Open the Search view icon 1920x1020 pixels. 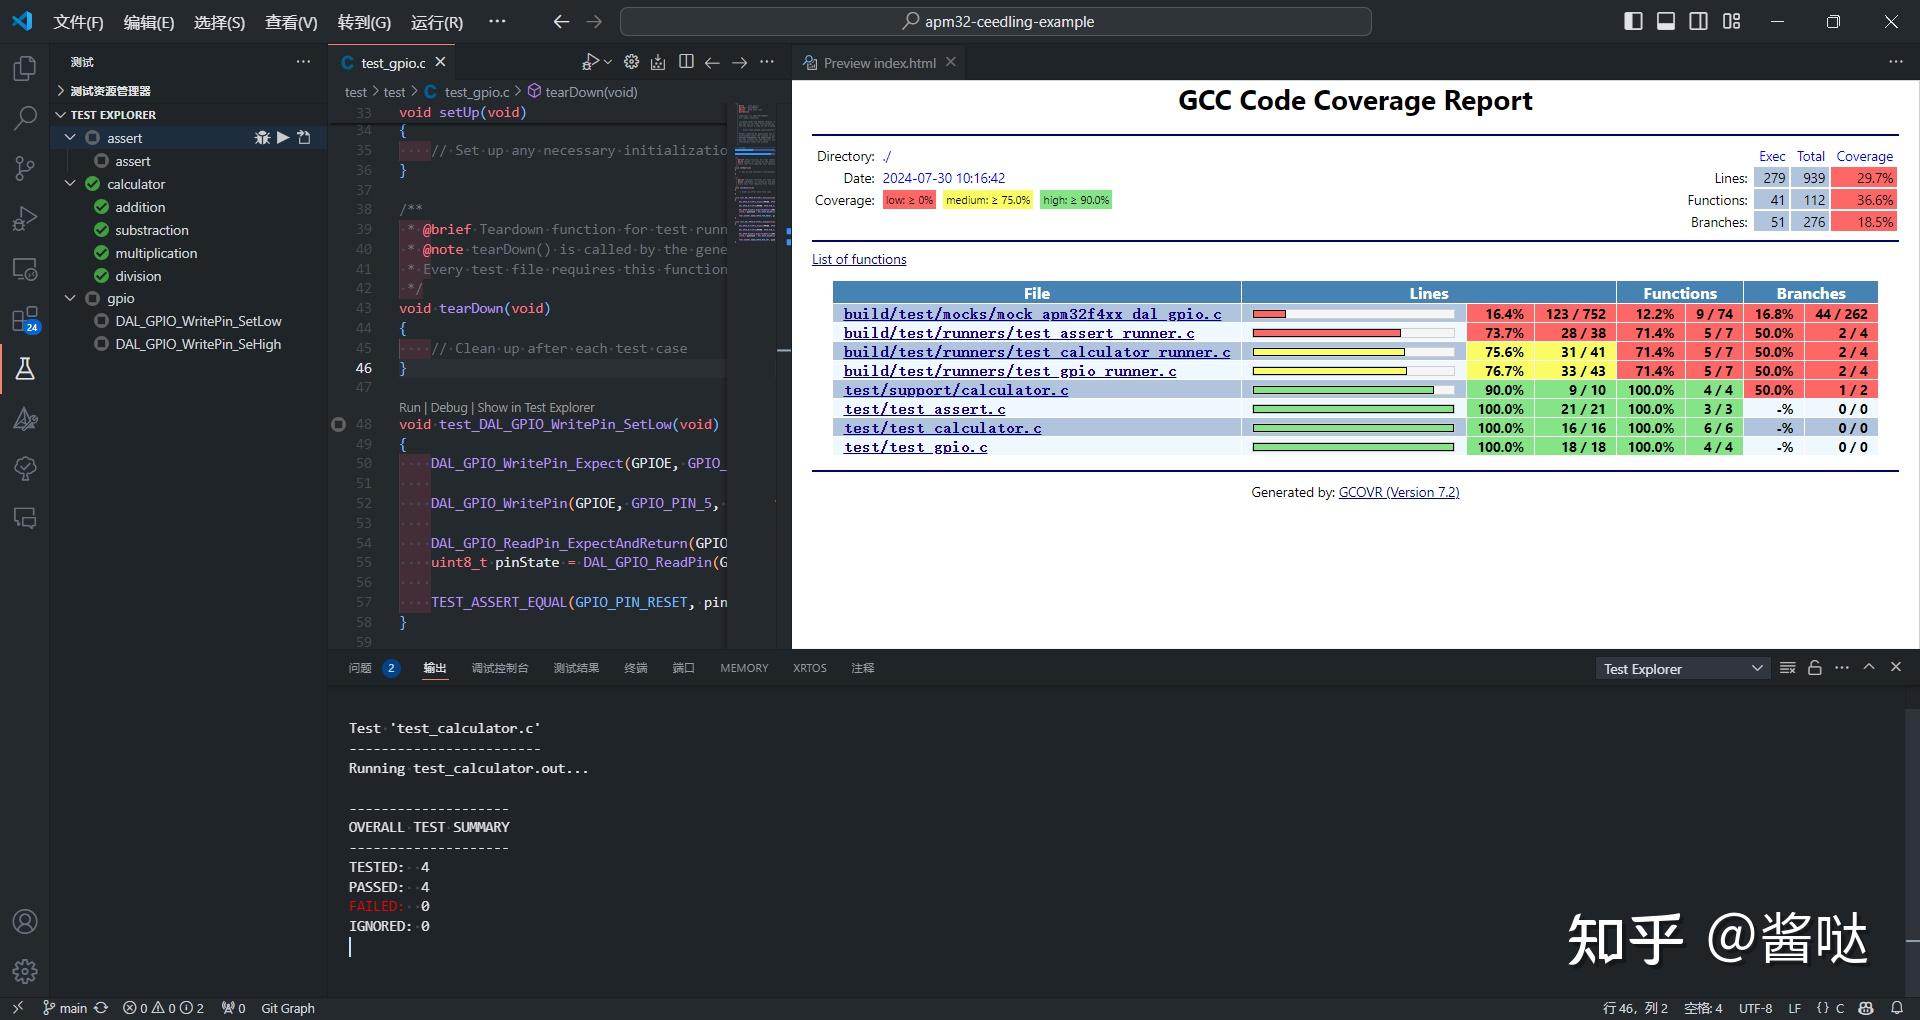tap(25, 118)
